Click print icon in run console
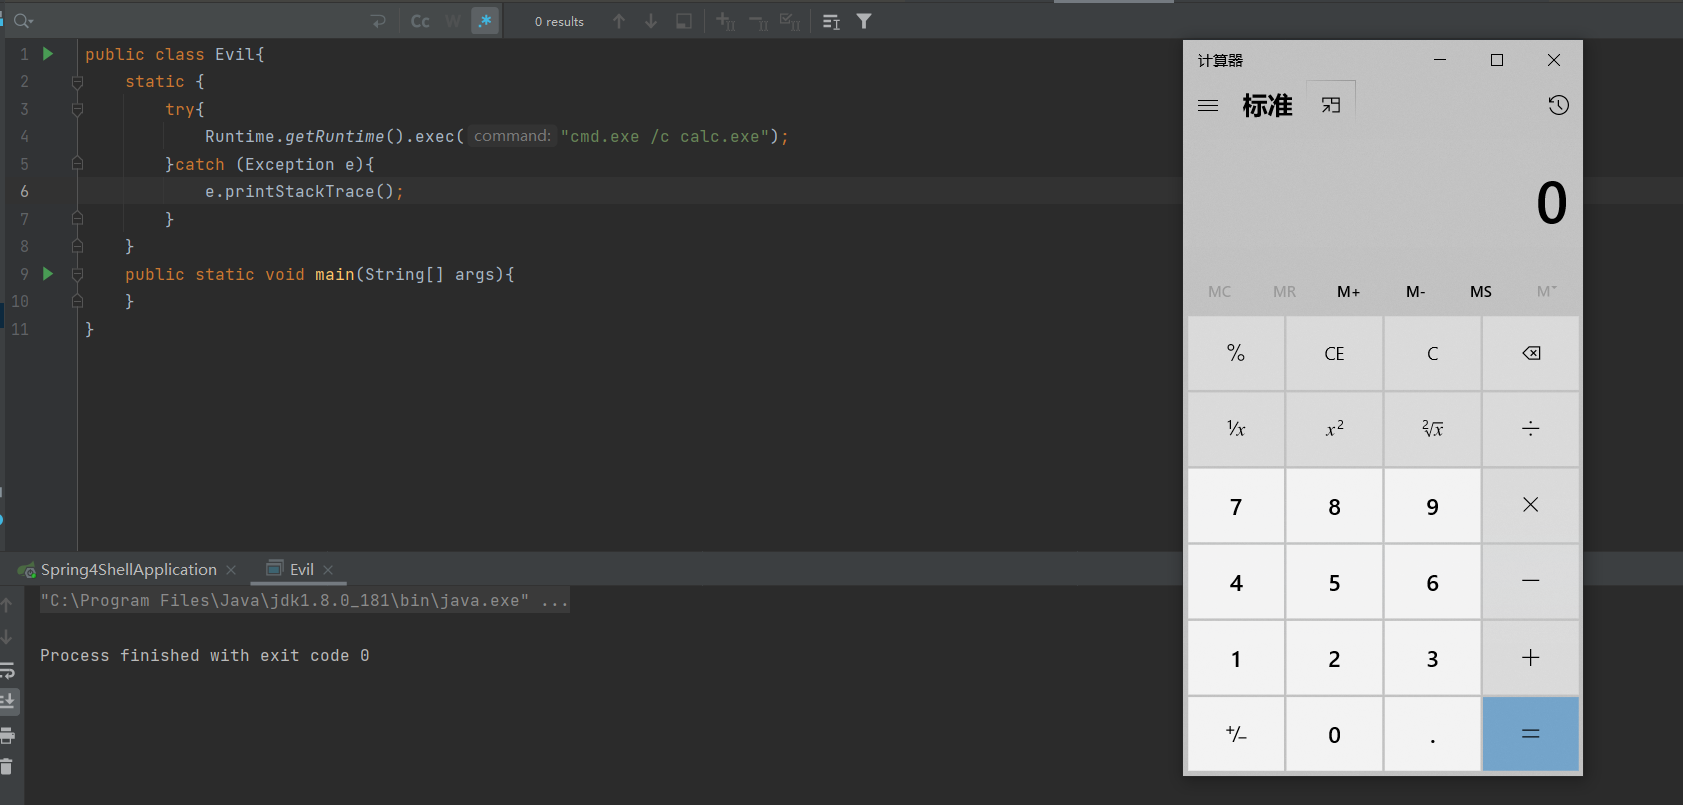The width and height of the screenshot is (1683, 805). [7, 736]
